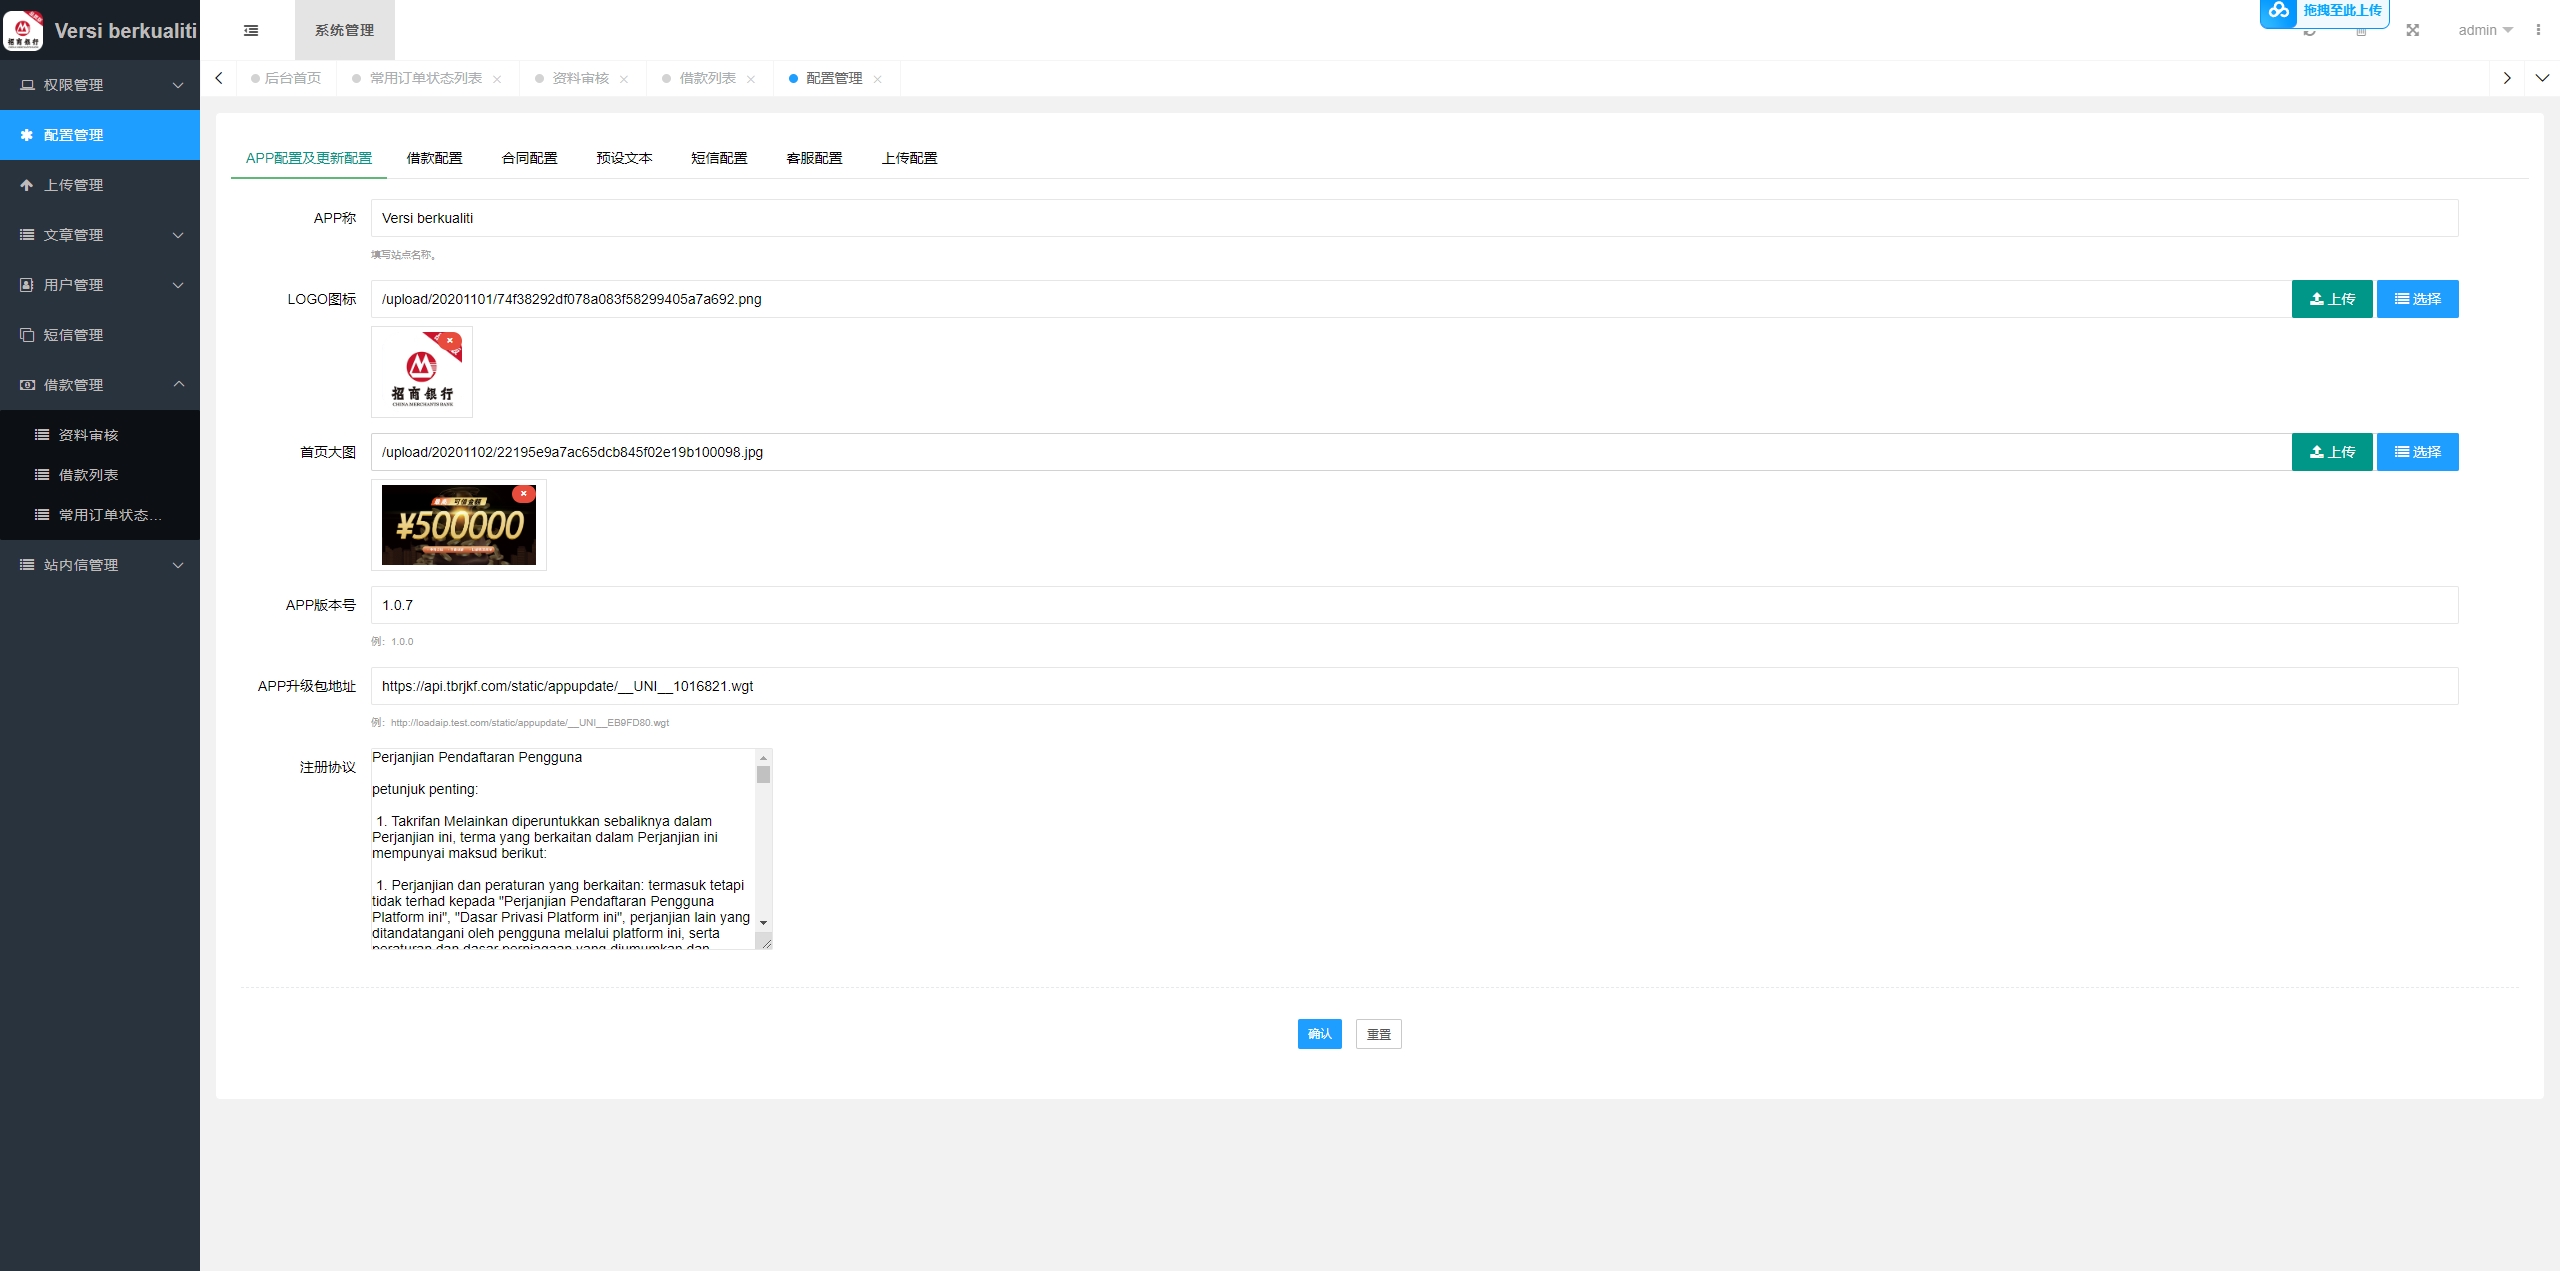Delete the homepage banner image via X
Viewport: 2560px width, 1271px height.
(x=523, y=494)
